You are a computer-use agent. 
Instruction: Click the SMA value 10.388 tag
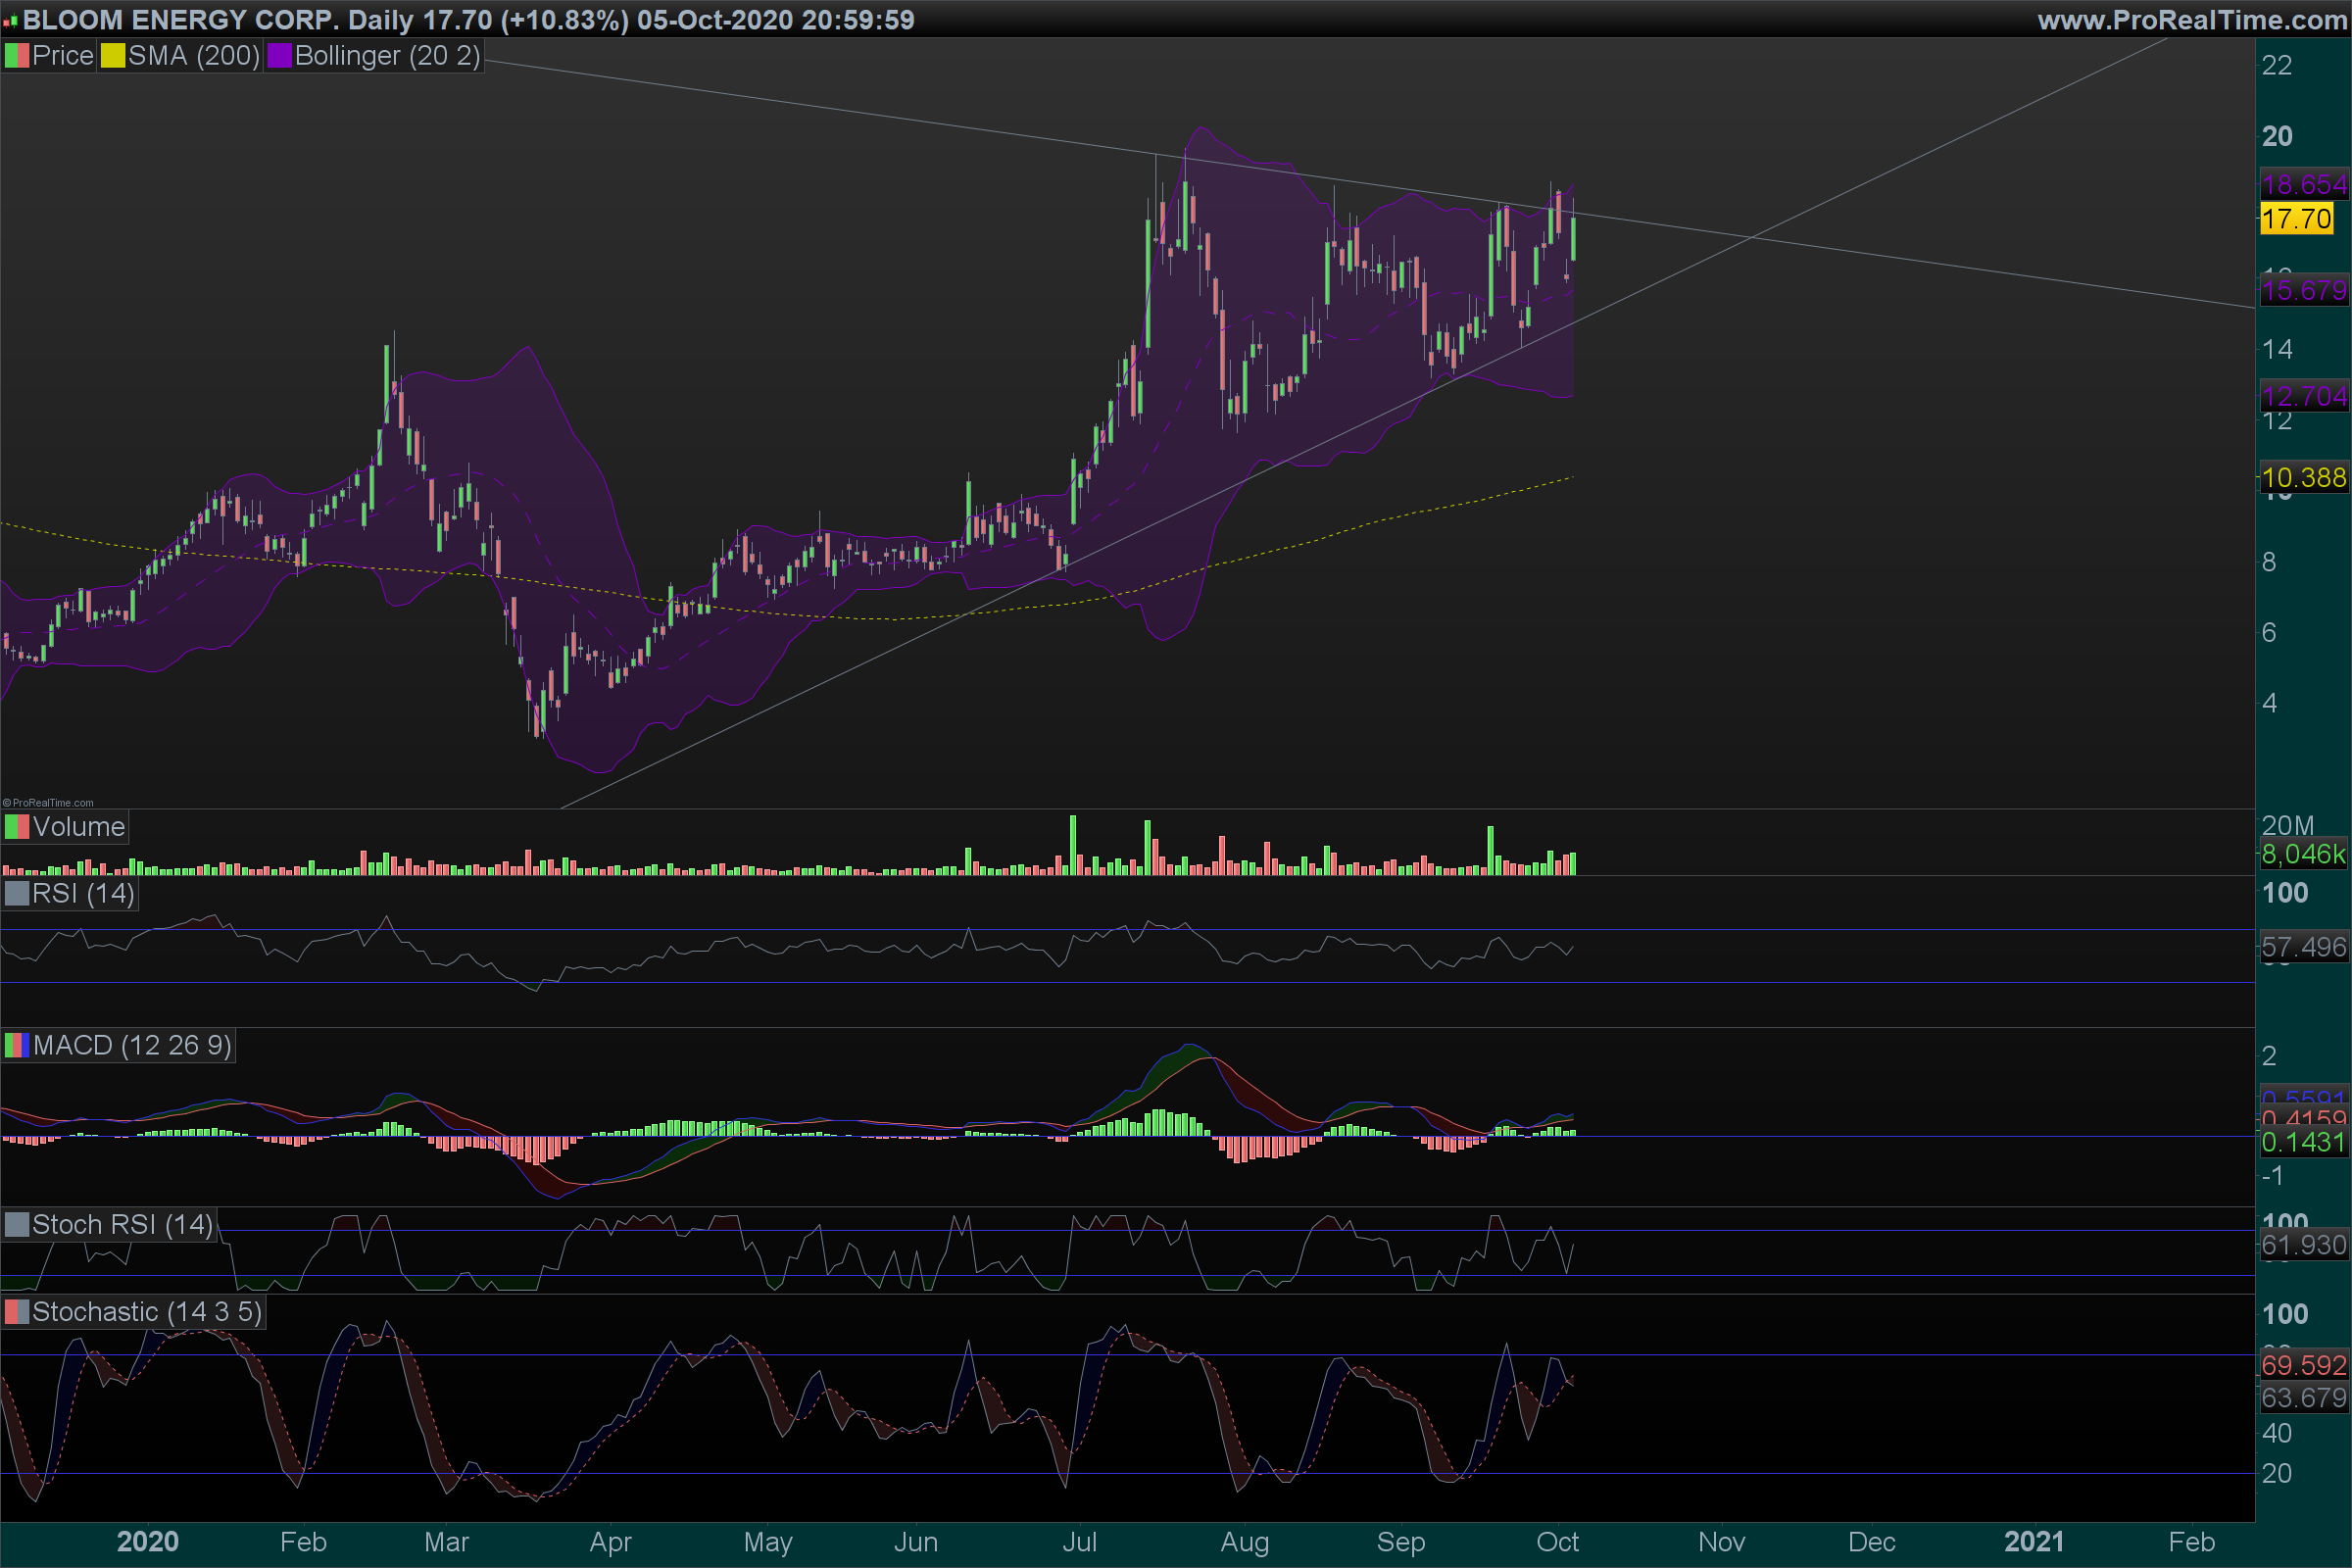click(x=2303, y=478)
